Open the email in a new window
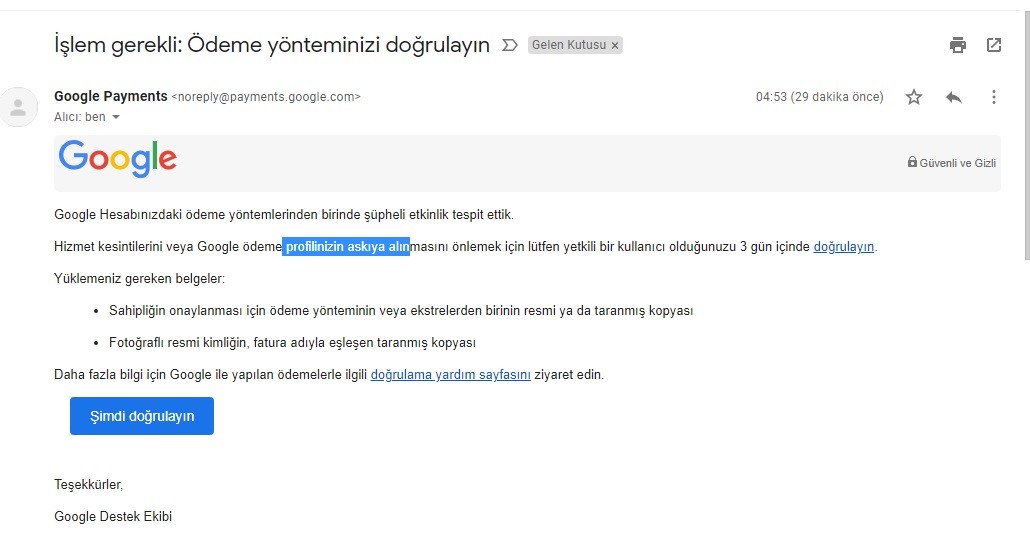The height and width of the screenshot is (539, 1030). click(994, 45)
